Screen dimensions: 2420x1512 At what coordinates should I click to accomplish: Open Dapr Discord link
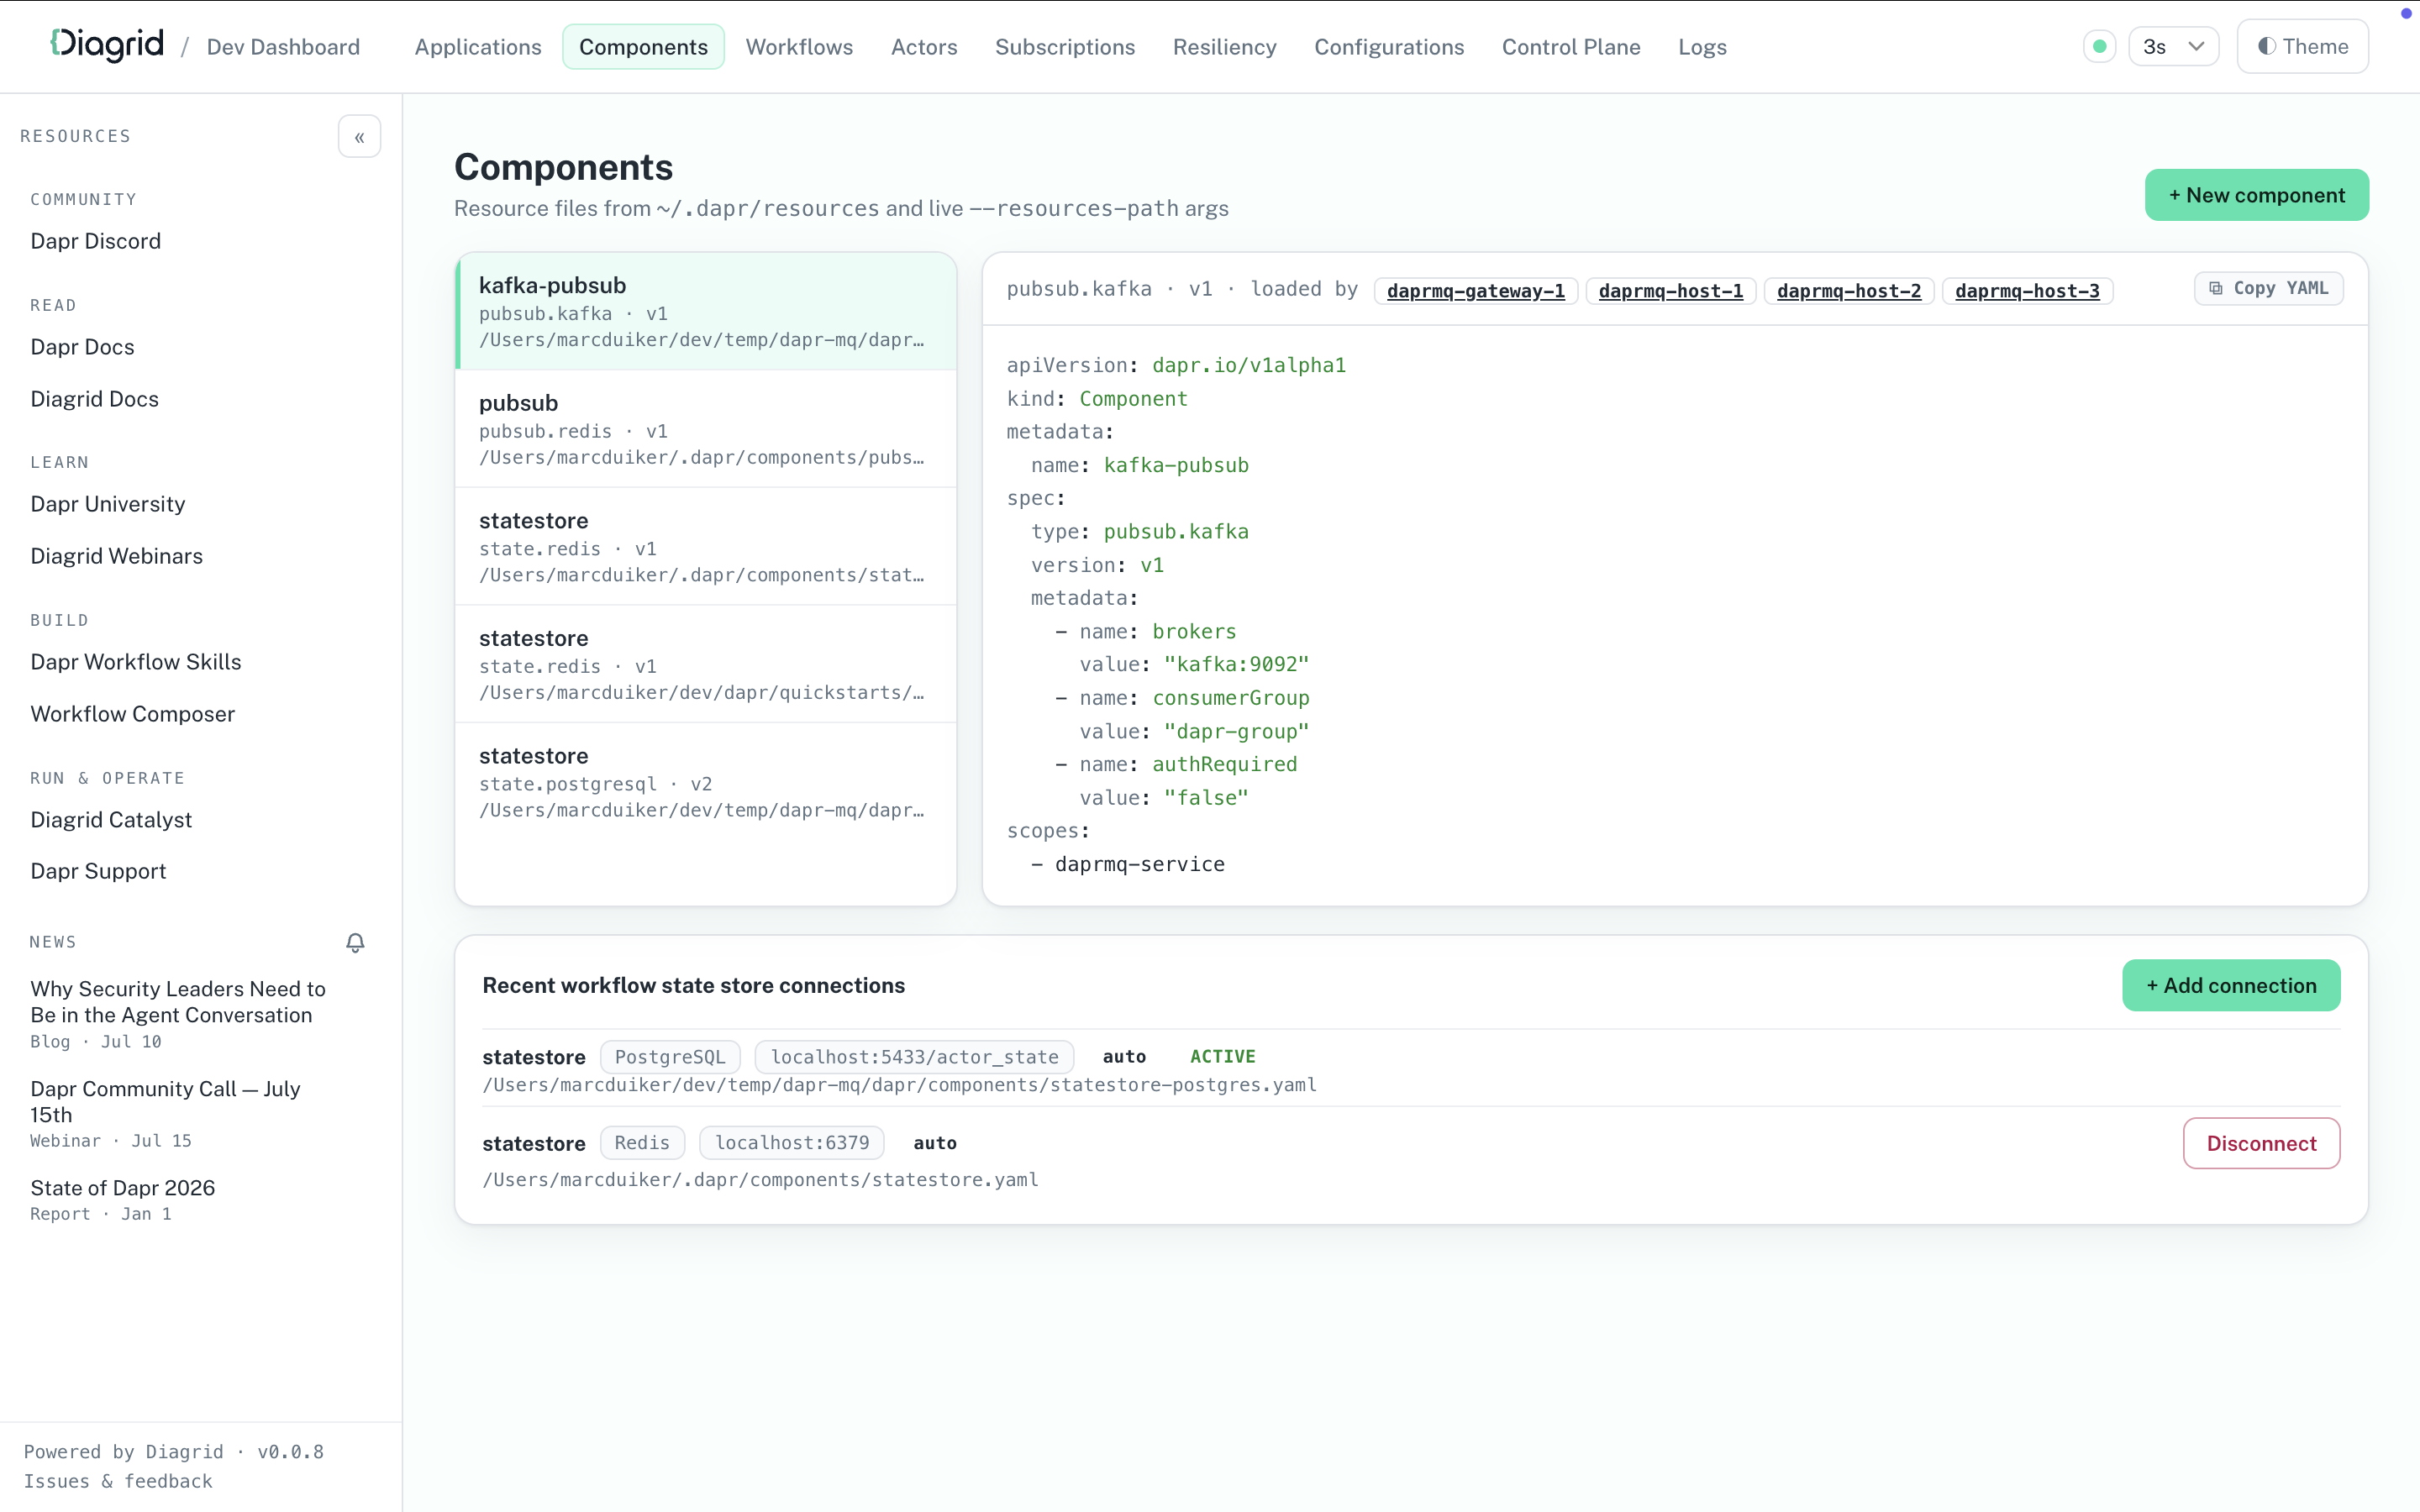tap(95, 241)
